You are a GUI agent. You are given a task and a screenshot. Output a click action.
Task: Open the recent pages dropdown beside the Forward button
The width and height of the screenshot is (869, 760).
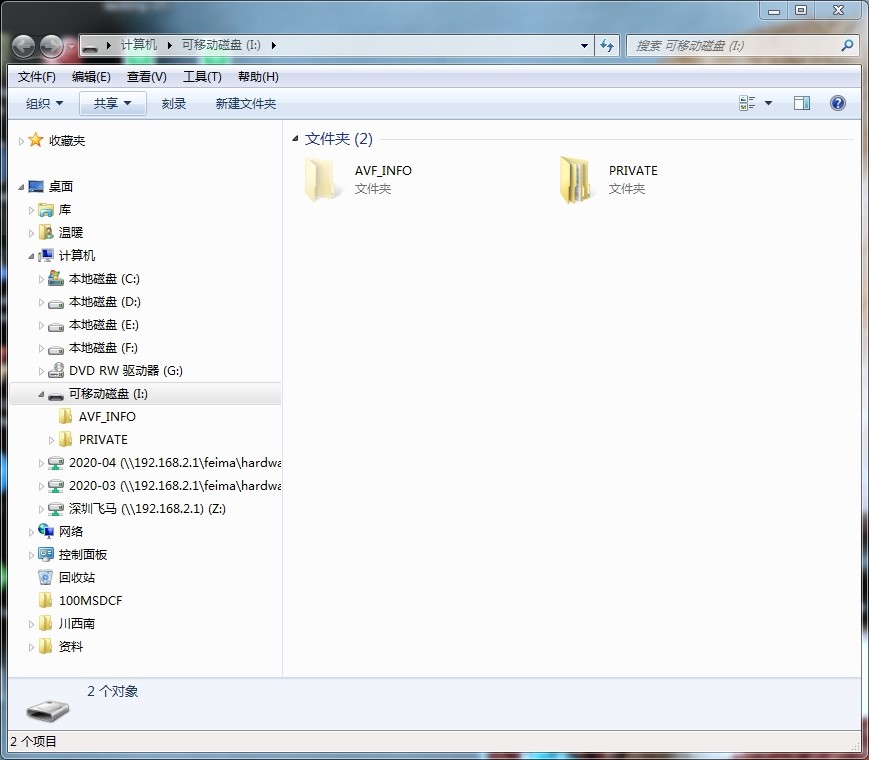[71, 47]
